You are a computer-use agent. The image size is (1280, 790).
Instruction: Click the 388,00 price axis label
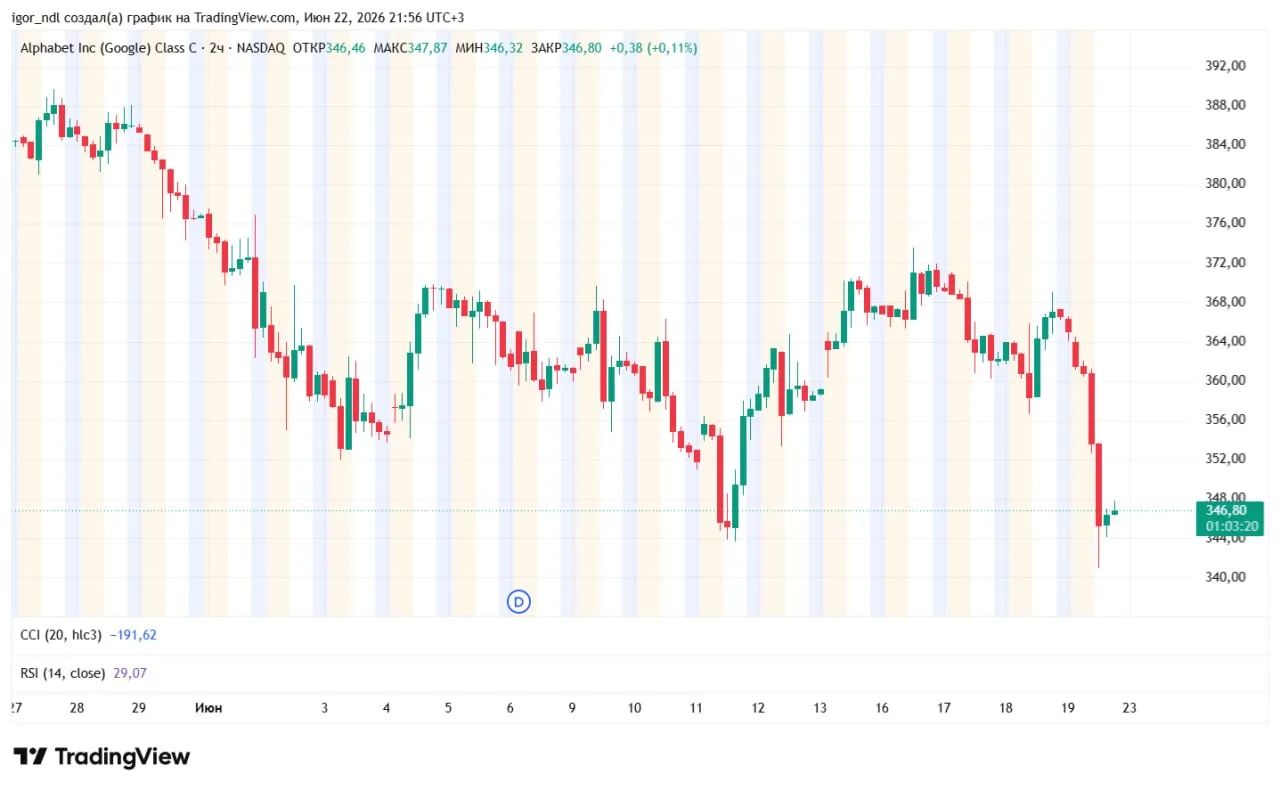tap(1225, 105)
